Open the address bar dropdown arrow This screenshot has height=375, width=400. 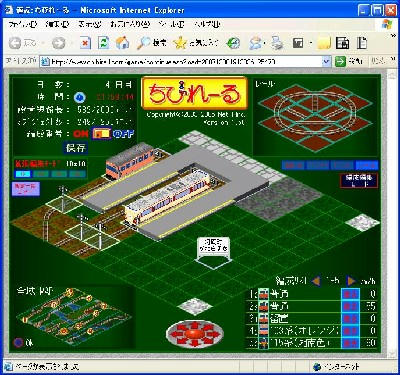coord(326,61)
